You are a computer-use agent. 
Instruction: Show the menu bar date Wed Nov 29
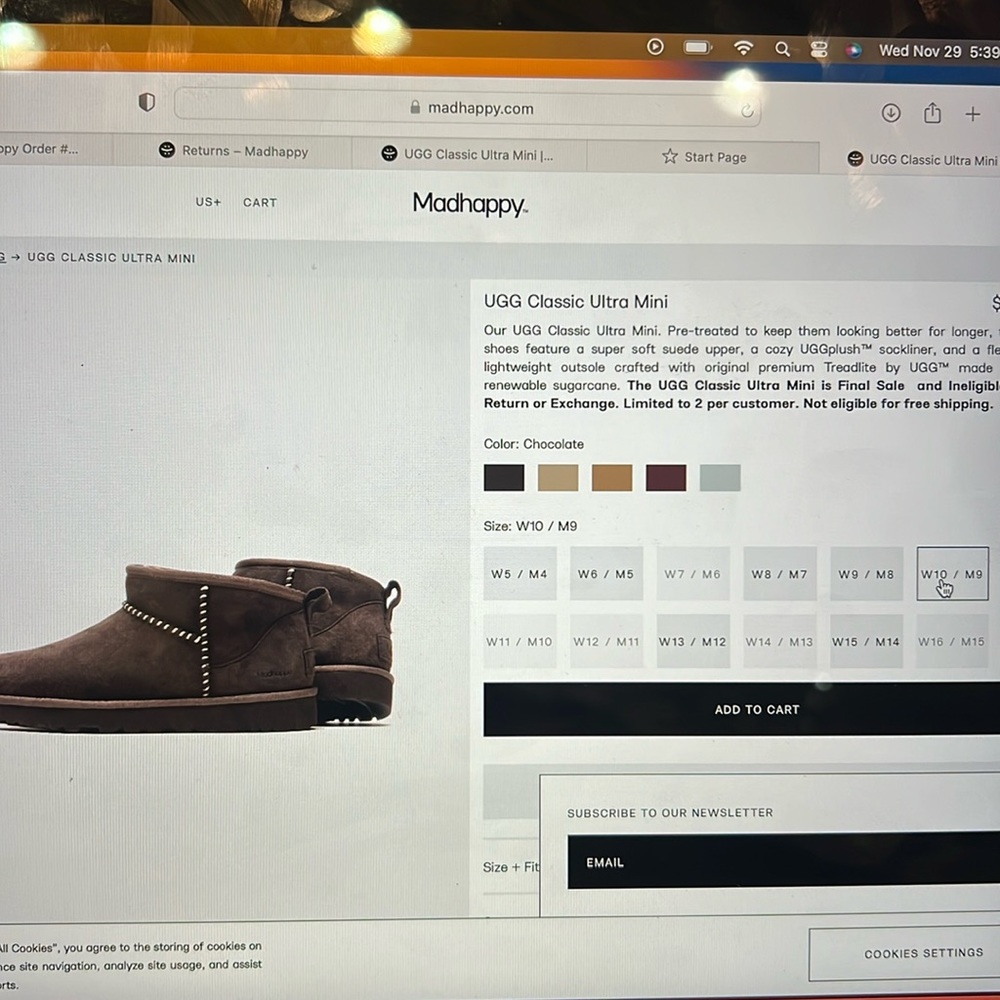click(x=920, y=51)
